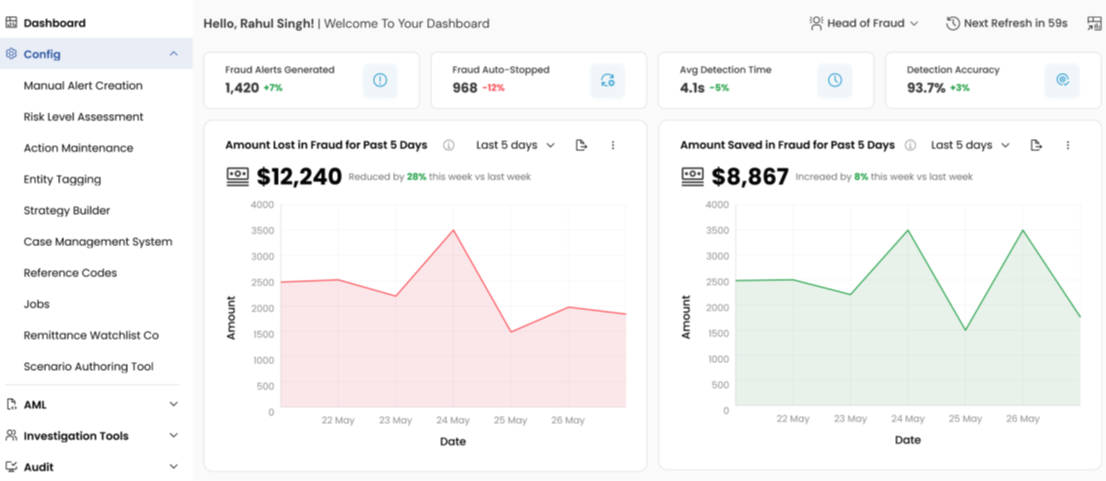The image size is (1106, 481).
Task: Click Amount Saved in Fraud chart title
Action: click(787, 145)
